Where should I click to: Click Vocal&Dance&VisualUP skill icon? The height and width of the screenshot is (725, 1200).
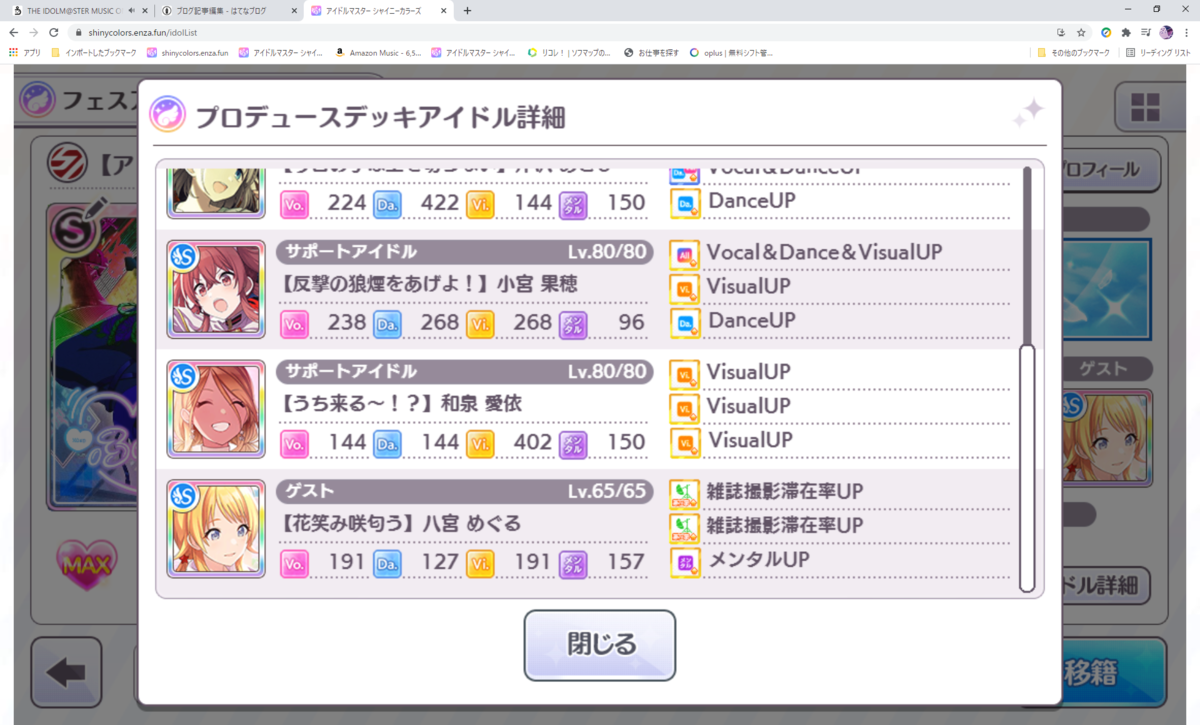(685, 254)
